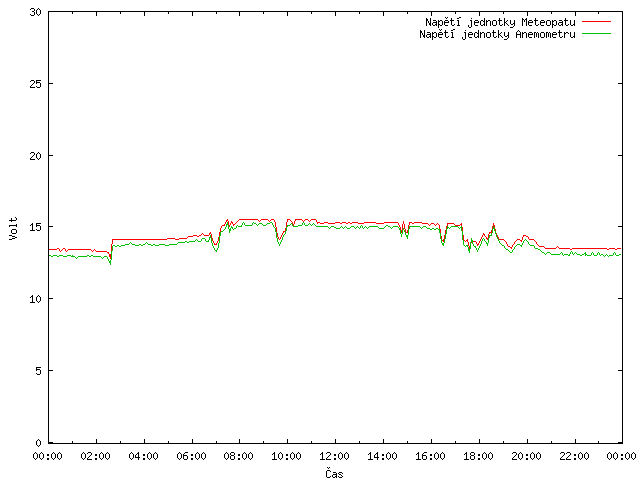Screen dimensions: 640x480
Task: Click the y-axis value 20
Action: click(x=36, y=156)
